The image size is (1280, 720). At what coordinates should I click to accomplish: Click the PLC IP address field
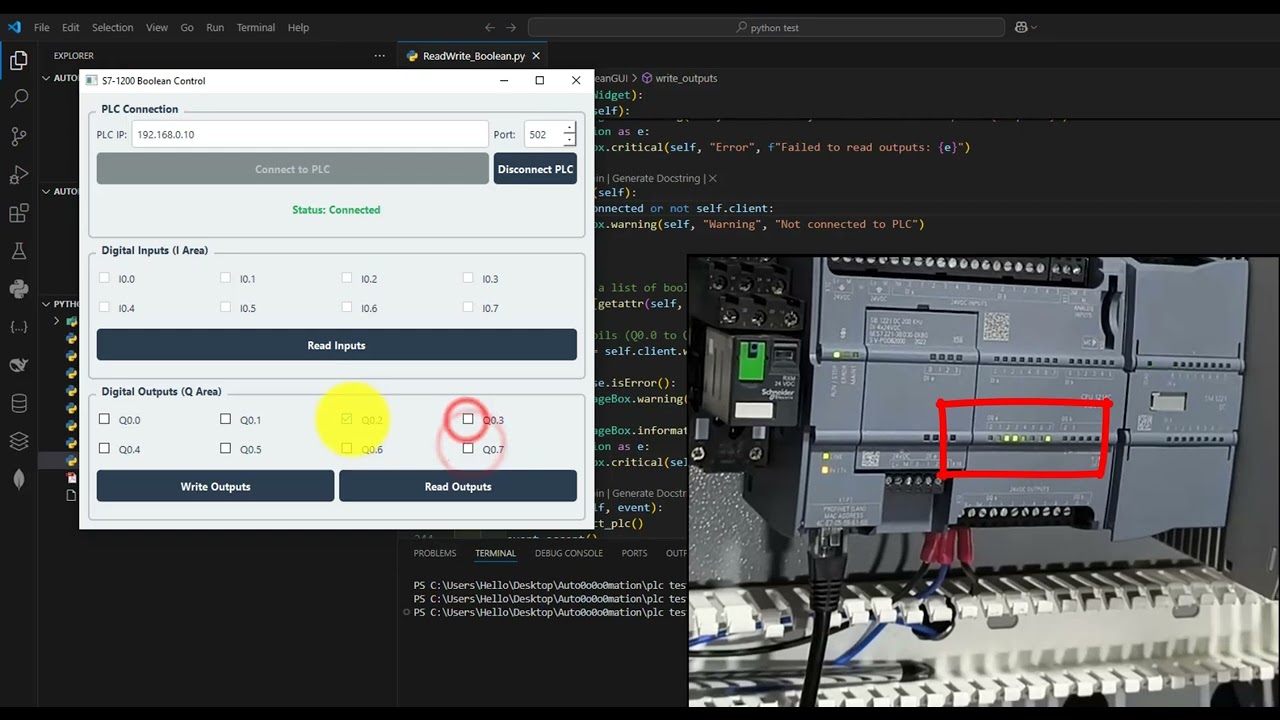[x=310, y=134]
